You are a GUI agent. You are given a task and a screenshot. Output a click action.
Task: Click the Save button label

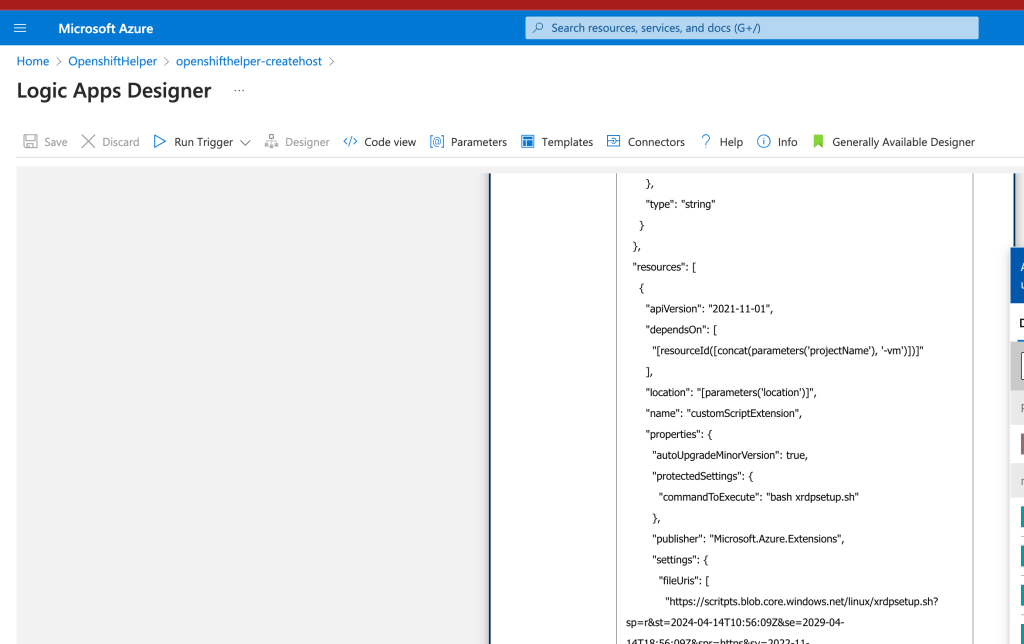(56, 142)
